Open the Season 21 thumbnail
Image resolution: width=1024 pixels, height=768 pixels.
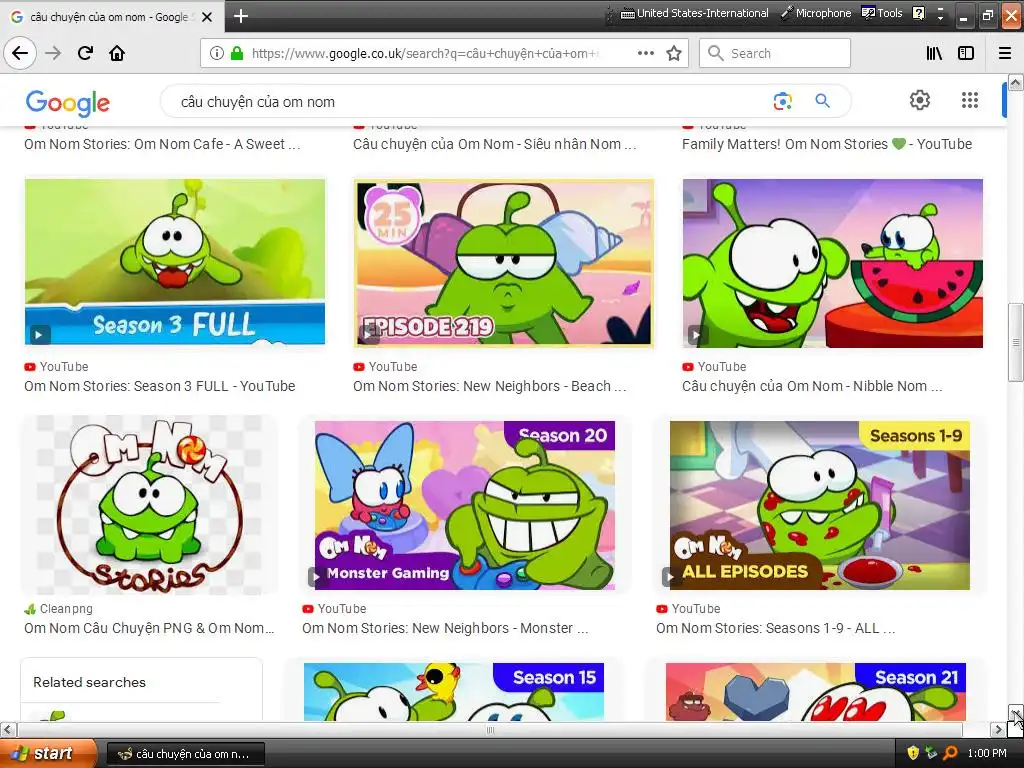(x=816, y=692)
